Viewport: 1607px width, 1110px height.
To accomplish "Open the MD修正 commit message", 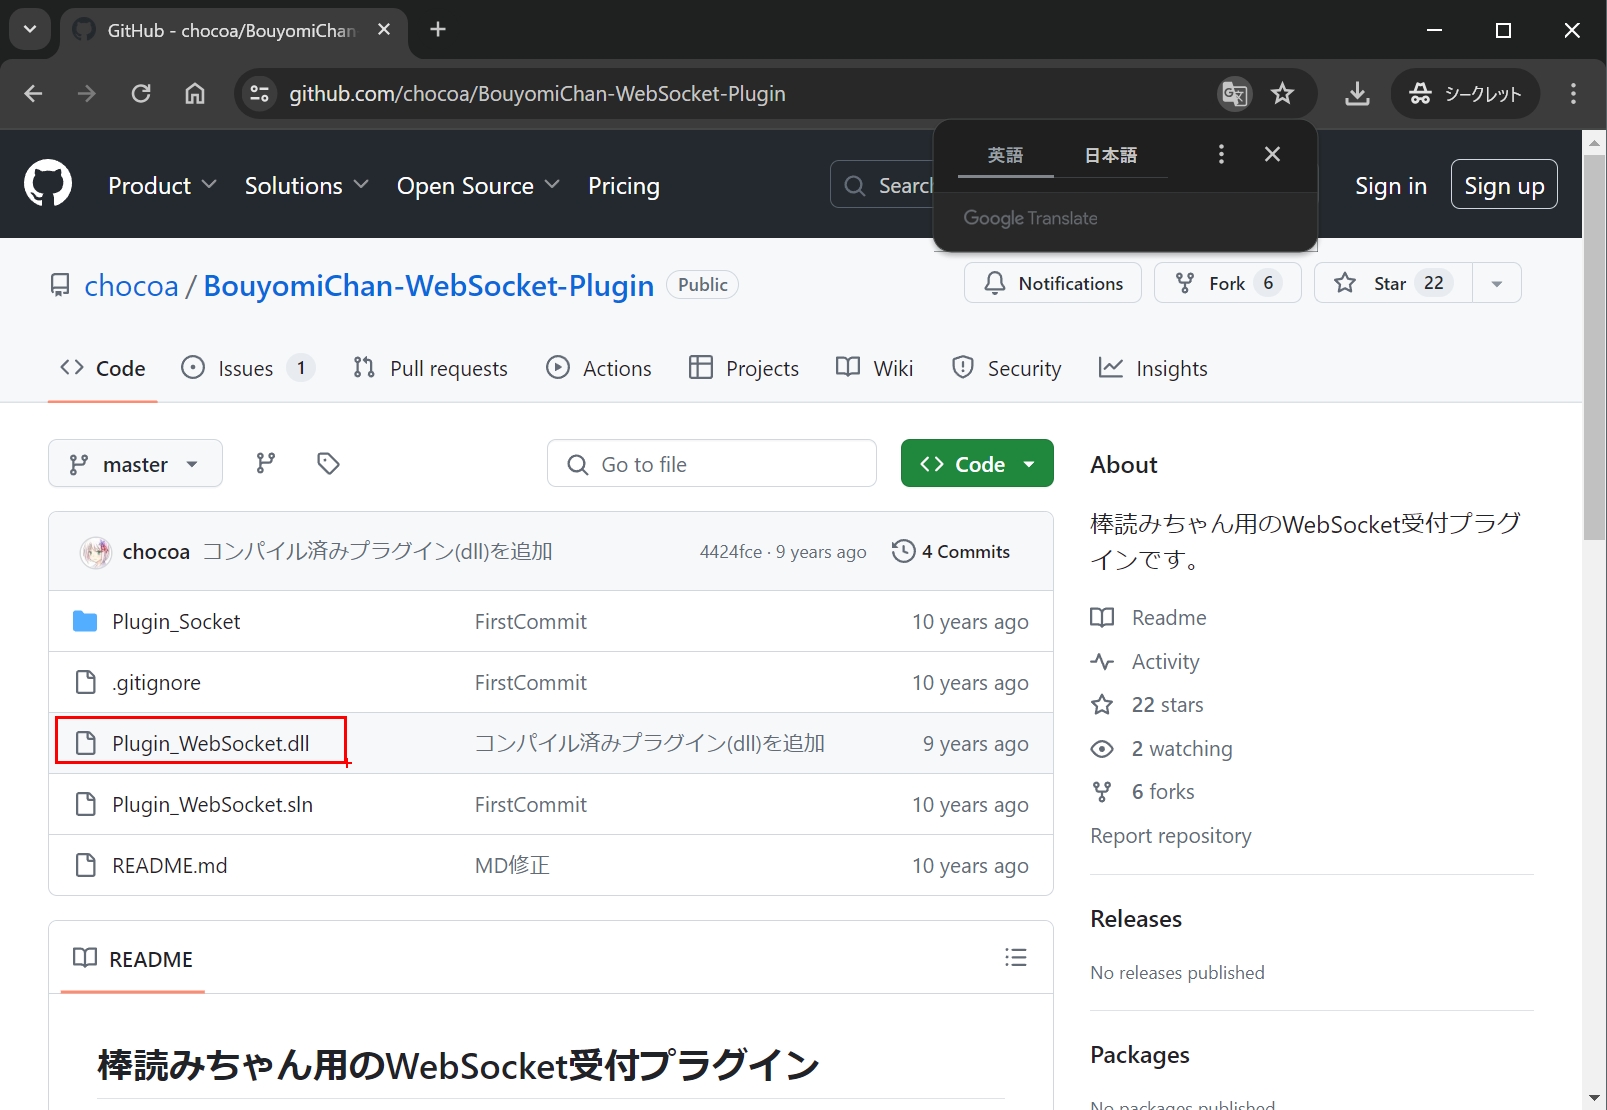I will [x=512, y=866].
